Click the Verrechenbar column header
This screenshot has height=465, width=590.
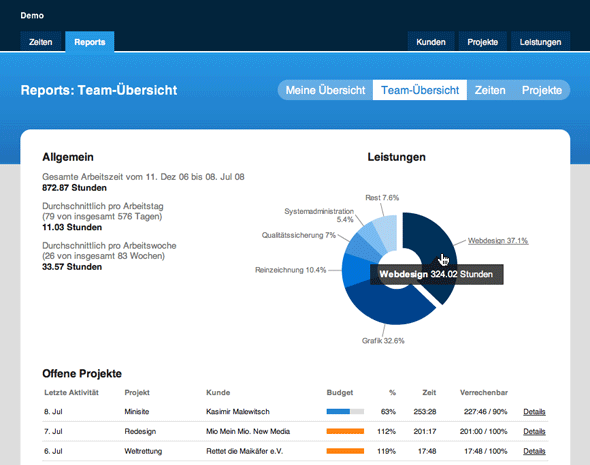[x=484, y=392]
